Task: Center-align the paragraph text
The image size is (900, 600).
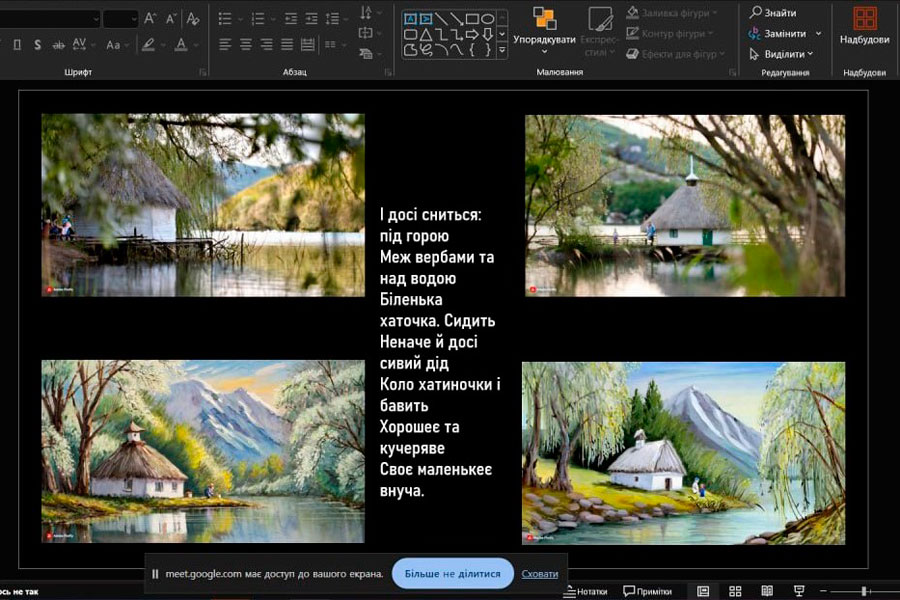Action: (x=245, y=45)
